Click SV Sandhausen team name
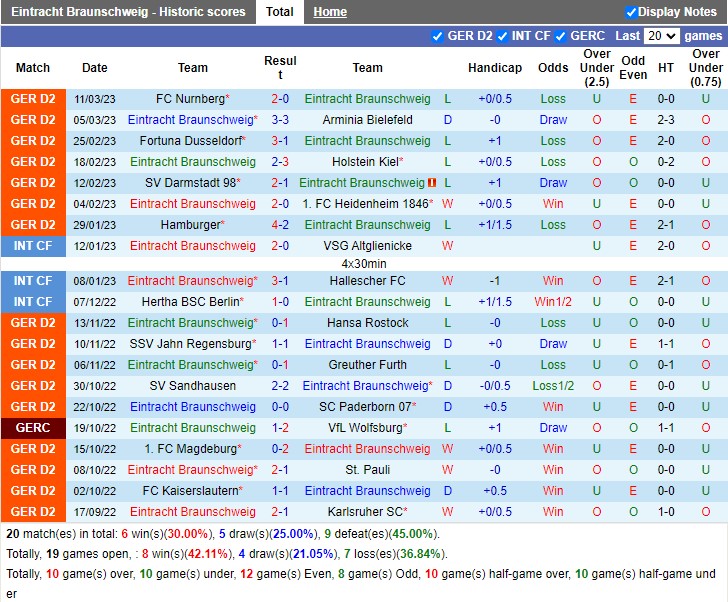Image resolution: width=728 pixels, height=602 pixels. tap(193, 386)
